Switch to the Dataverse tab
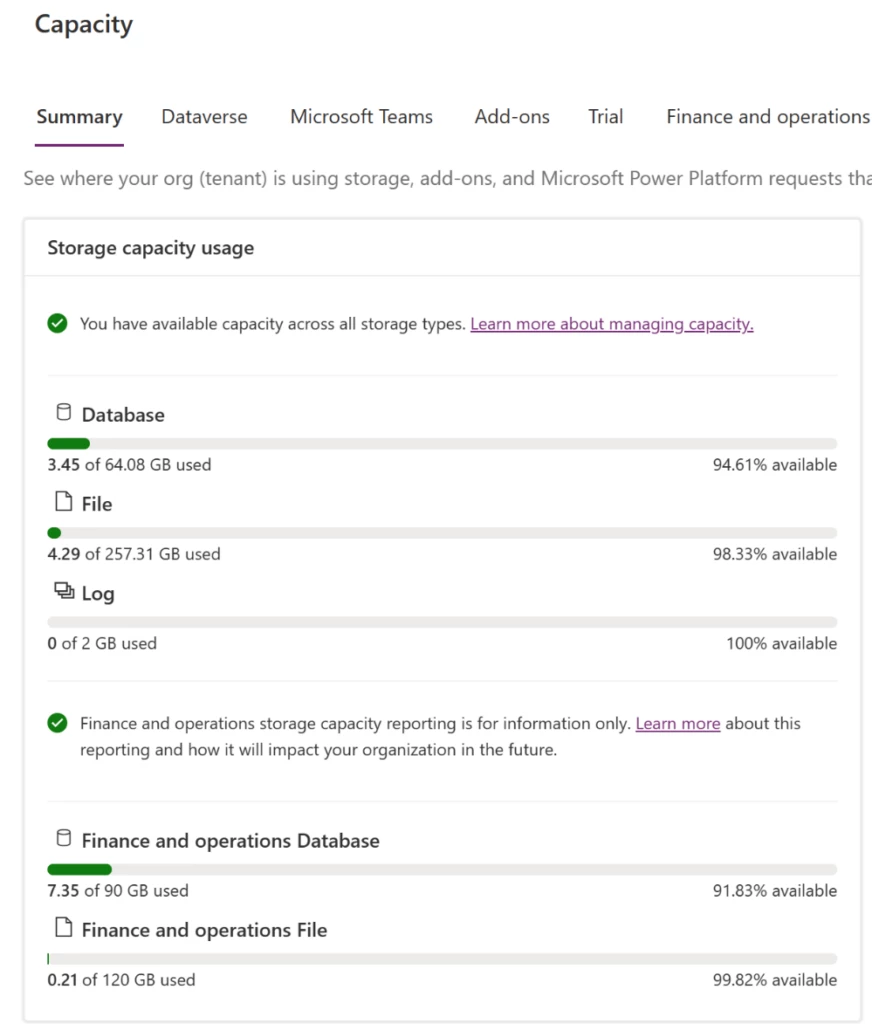Screen dimensions: 872x1024 click(x=204, y=117)
